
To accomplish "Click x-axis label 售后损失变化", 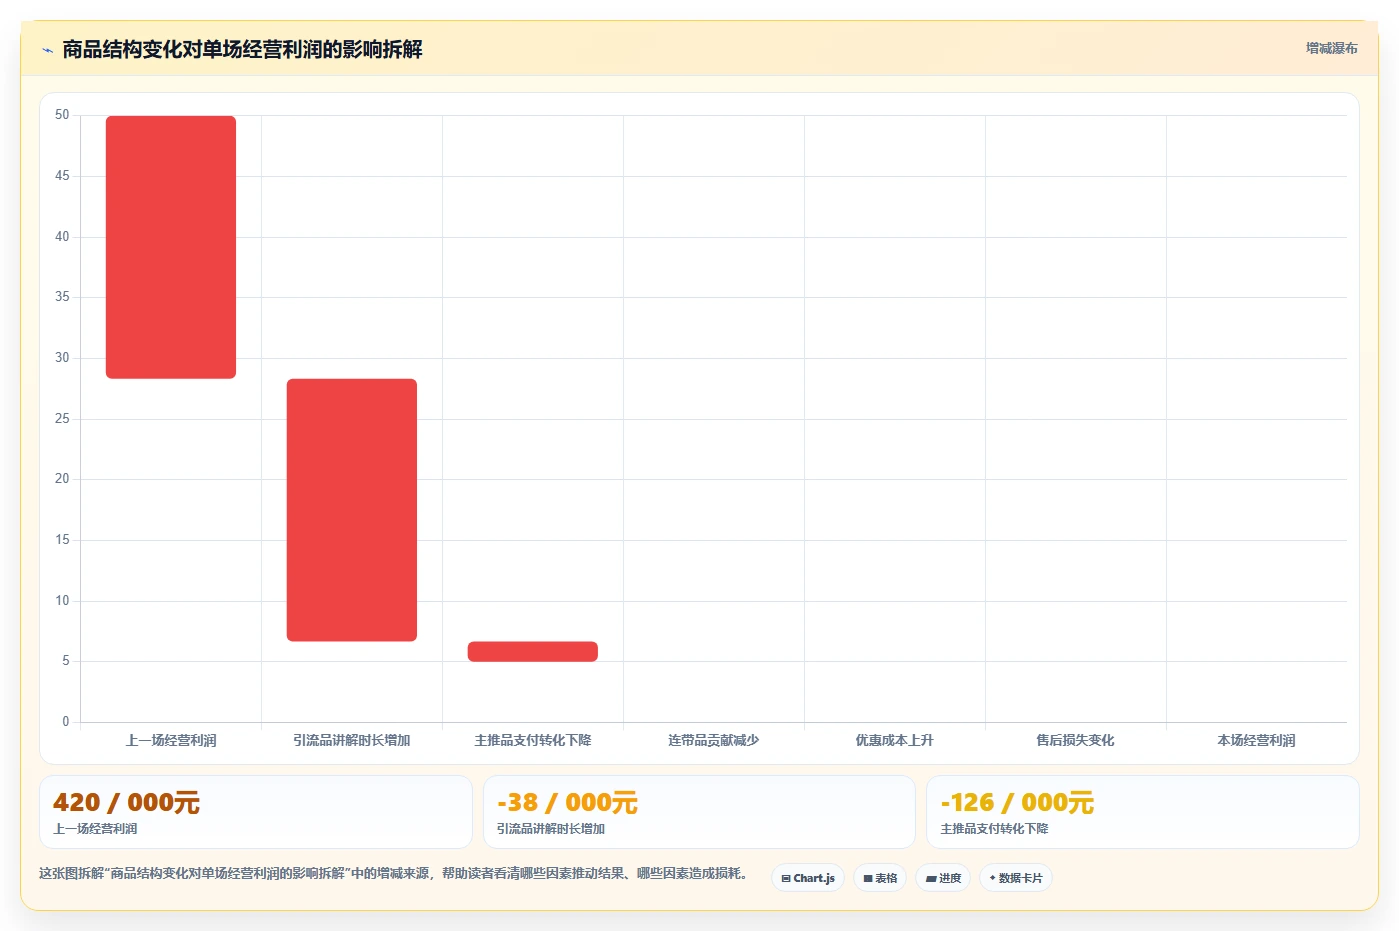I will point(1076,740).
